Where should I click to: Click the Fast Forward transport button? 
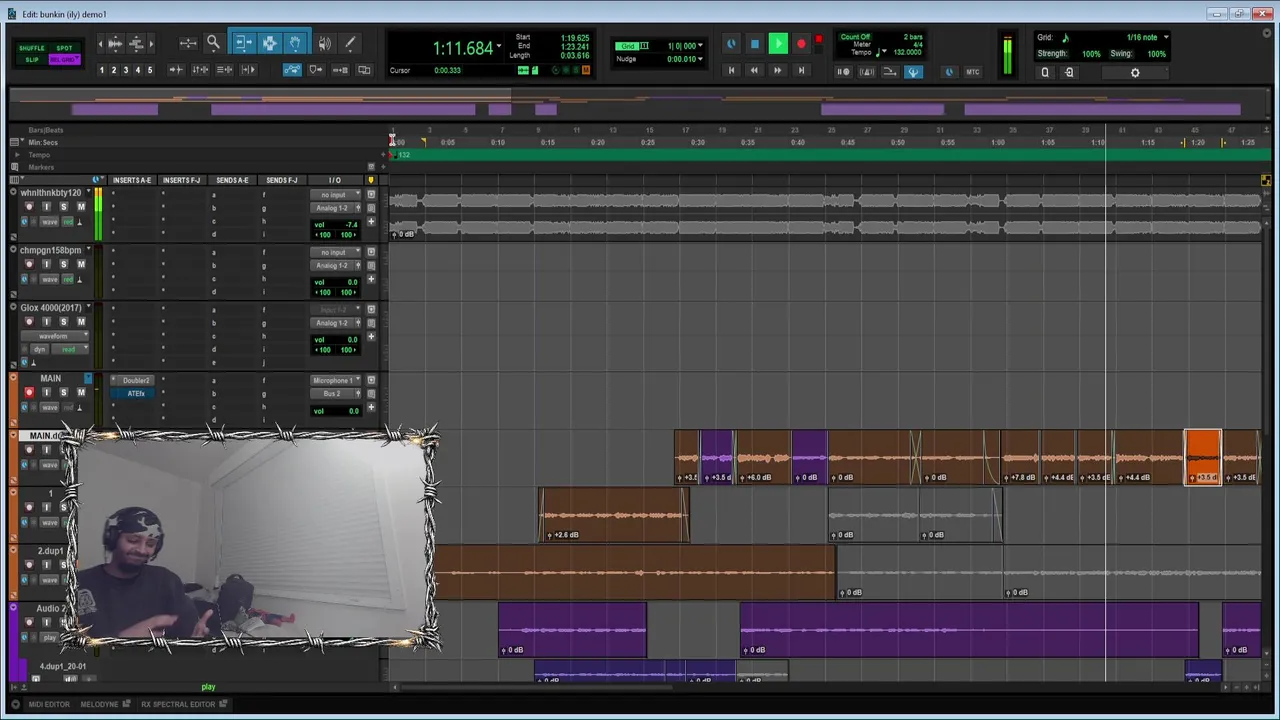pyautogui.click(x=778, y=70)
